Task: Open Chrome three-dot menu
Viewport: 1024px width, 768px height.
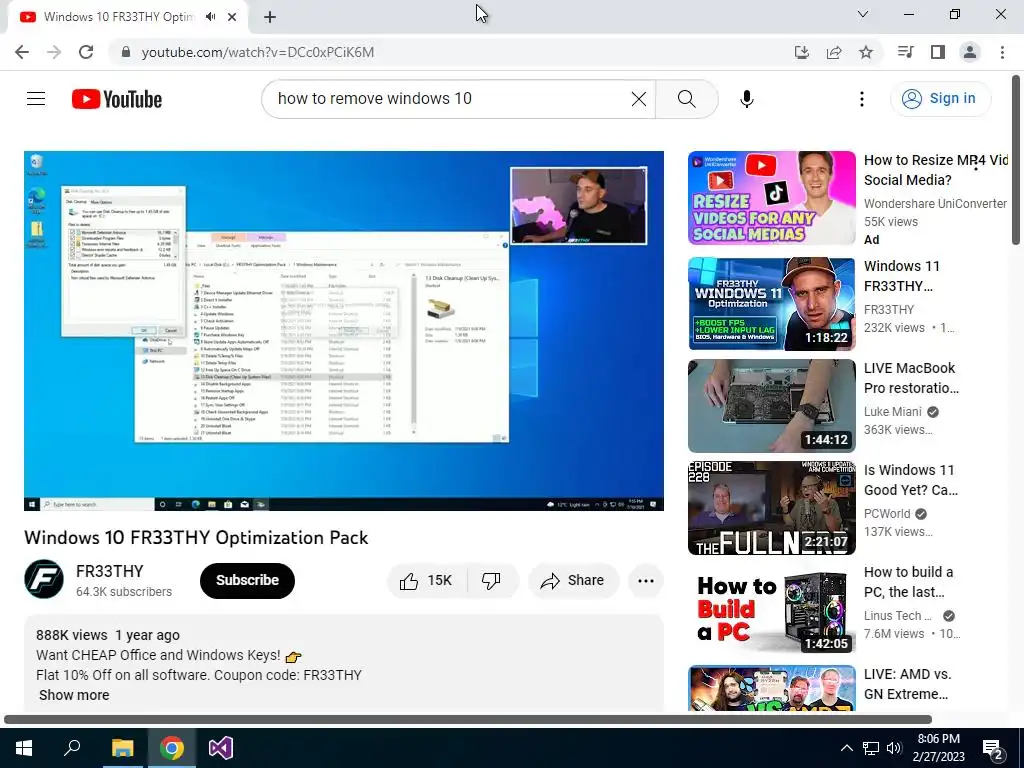Action: point(1002,52)
